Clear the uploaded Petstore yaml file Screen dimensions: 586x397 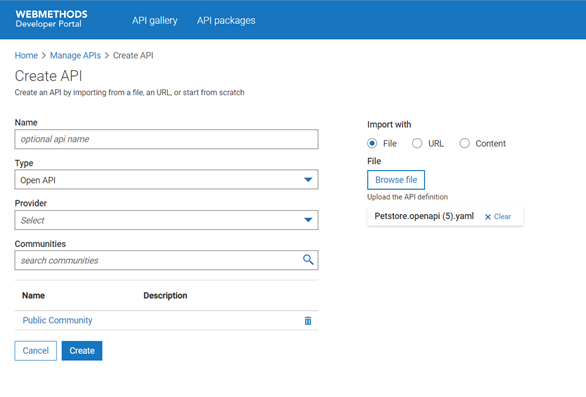coord(498,216)
